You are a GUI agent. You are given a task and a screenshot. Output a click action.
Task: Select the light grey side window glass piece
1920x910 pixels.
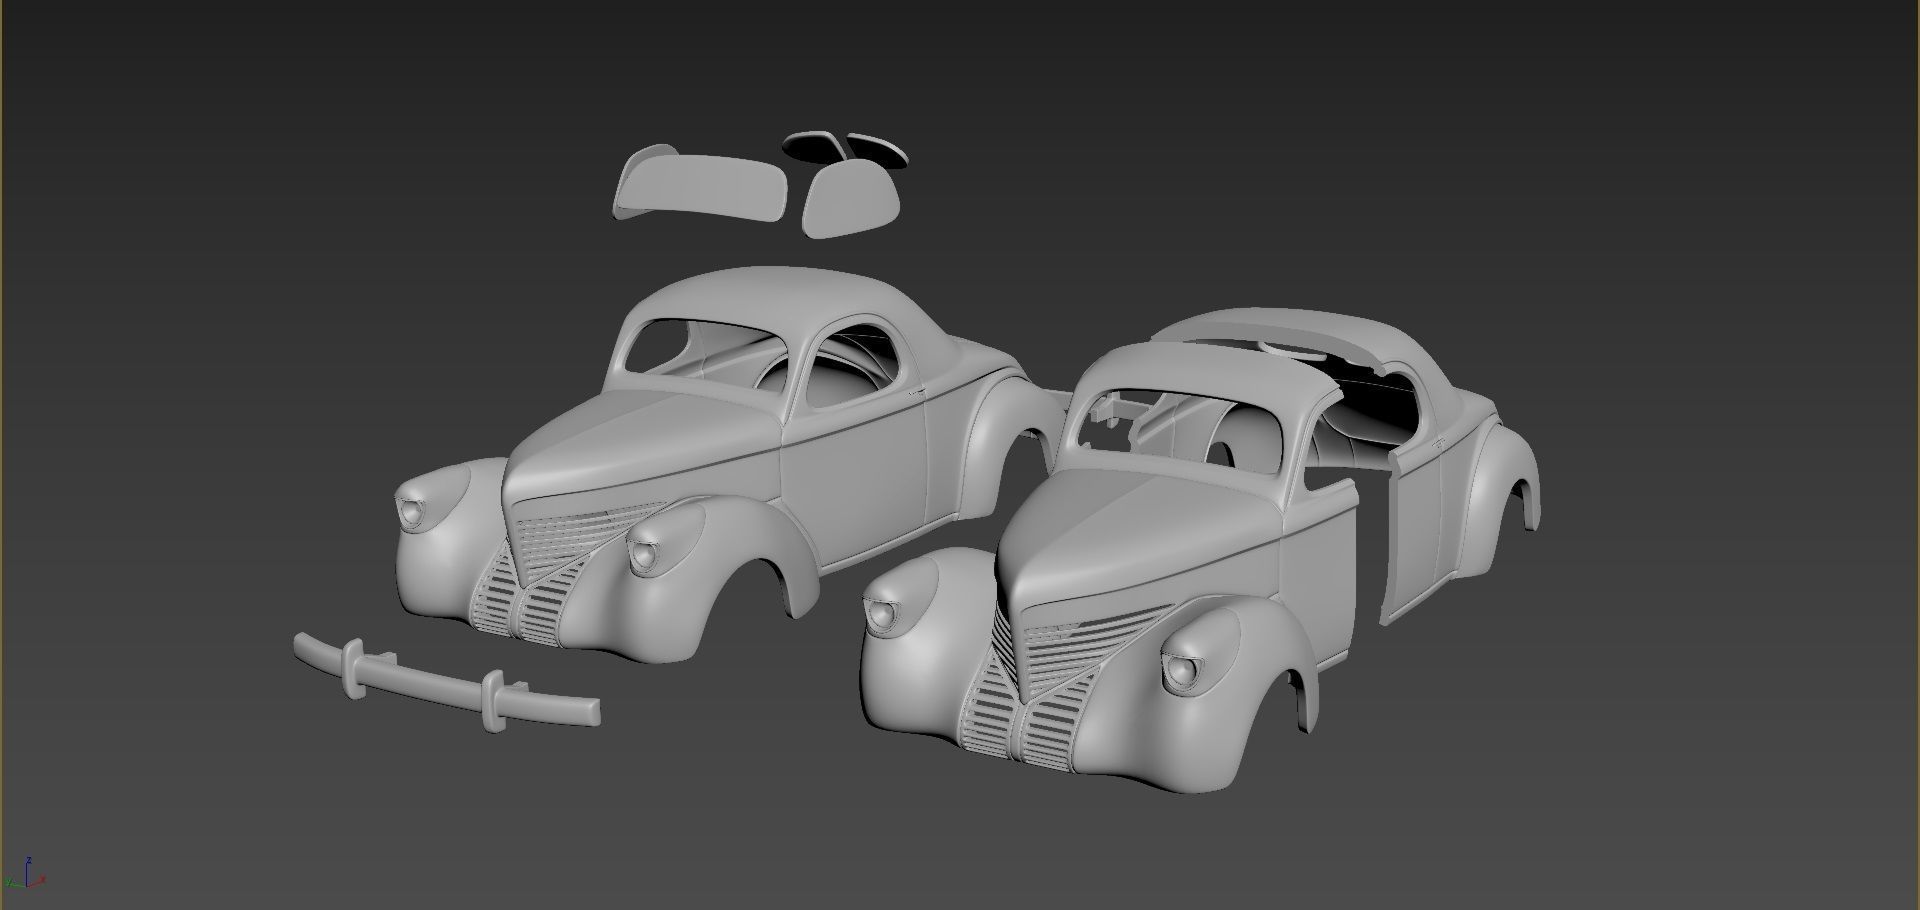(852, 199)
